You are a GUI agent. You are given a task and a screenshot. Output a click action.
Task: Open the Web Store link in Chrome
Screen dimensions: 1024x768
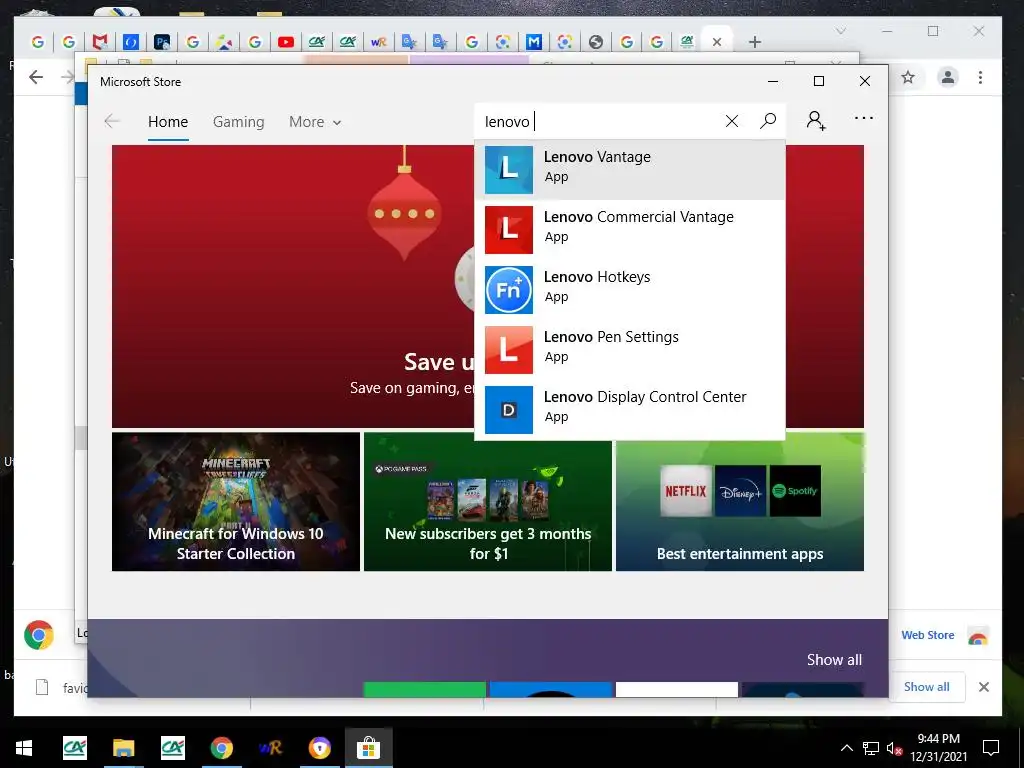pos(927,635)
